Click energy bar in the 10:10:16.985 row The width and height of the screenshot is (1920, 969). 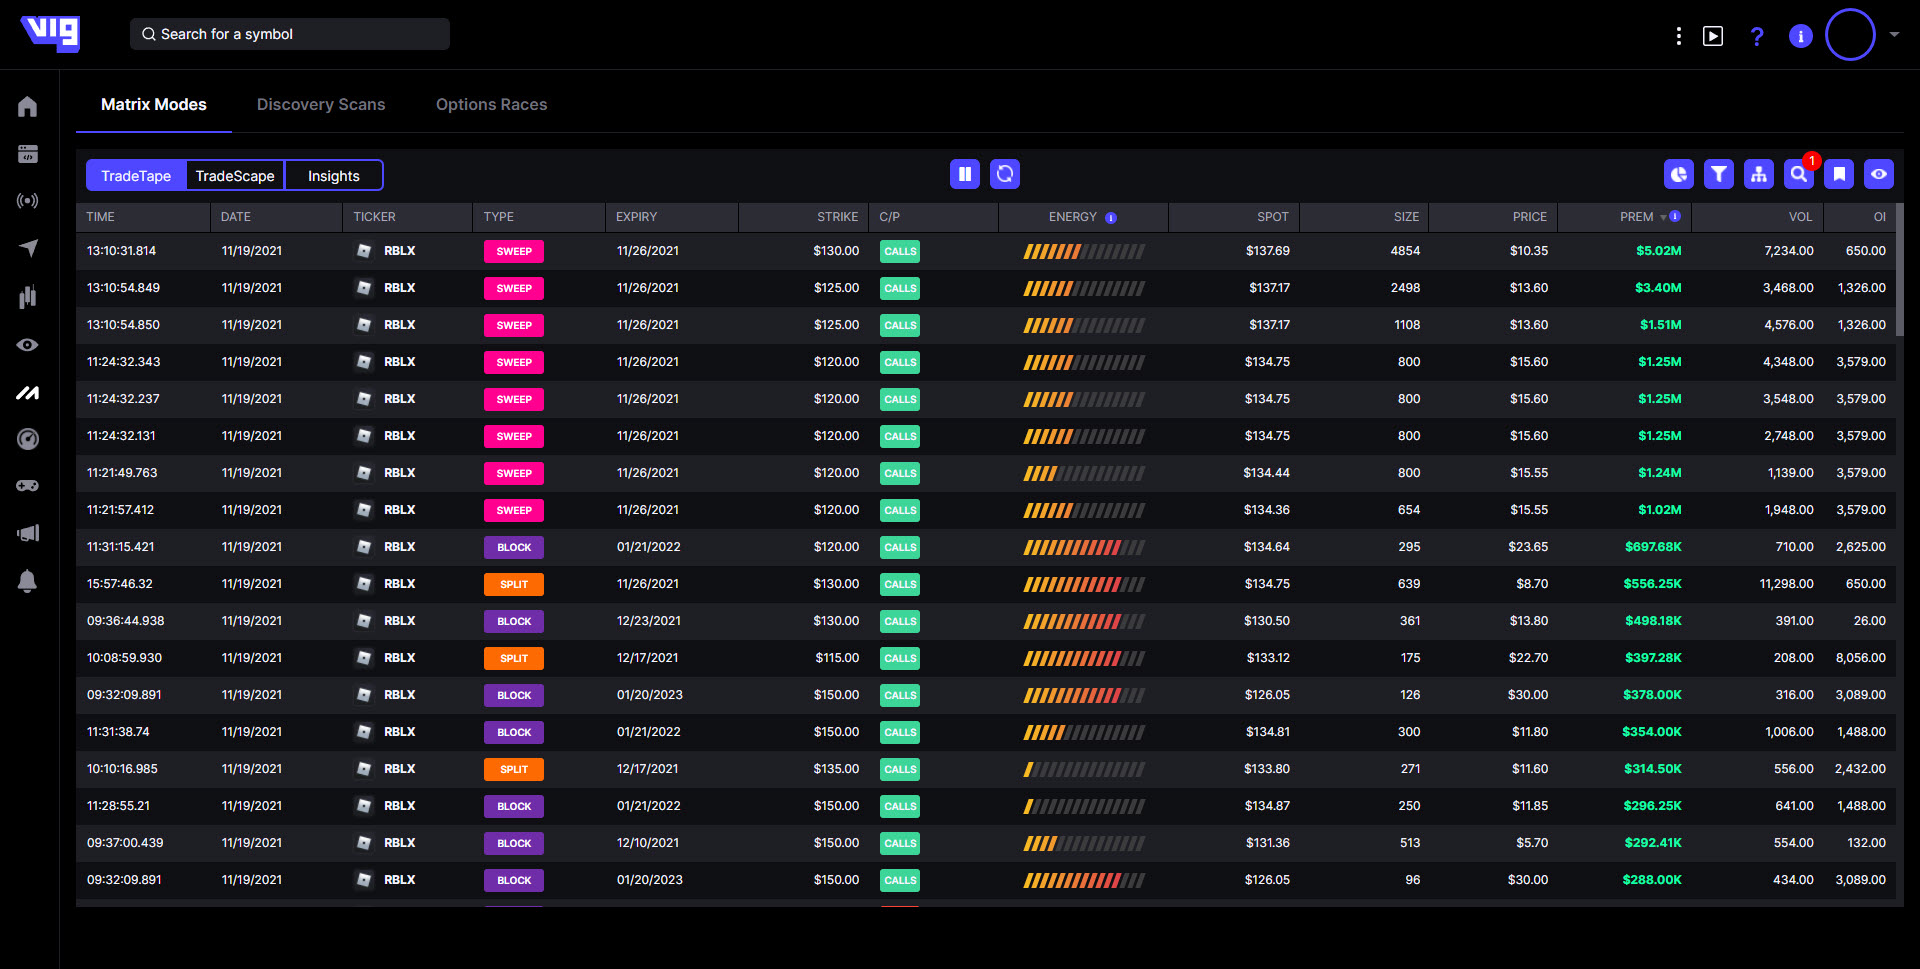1084,770
